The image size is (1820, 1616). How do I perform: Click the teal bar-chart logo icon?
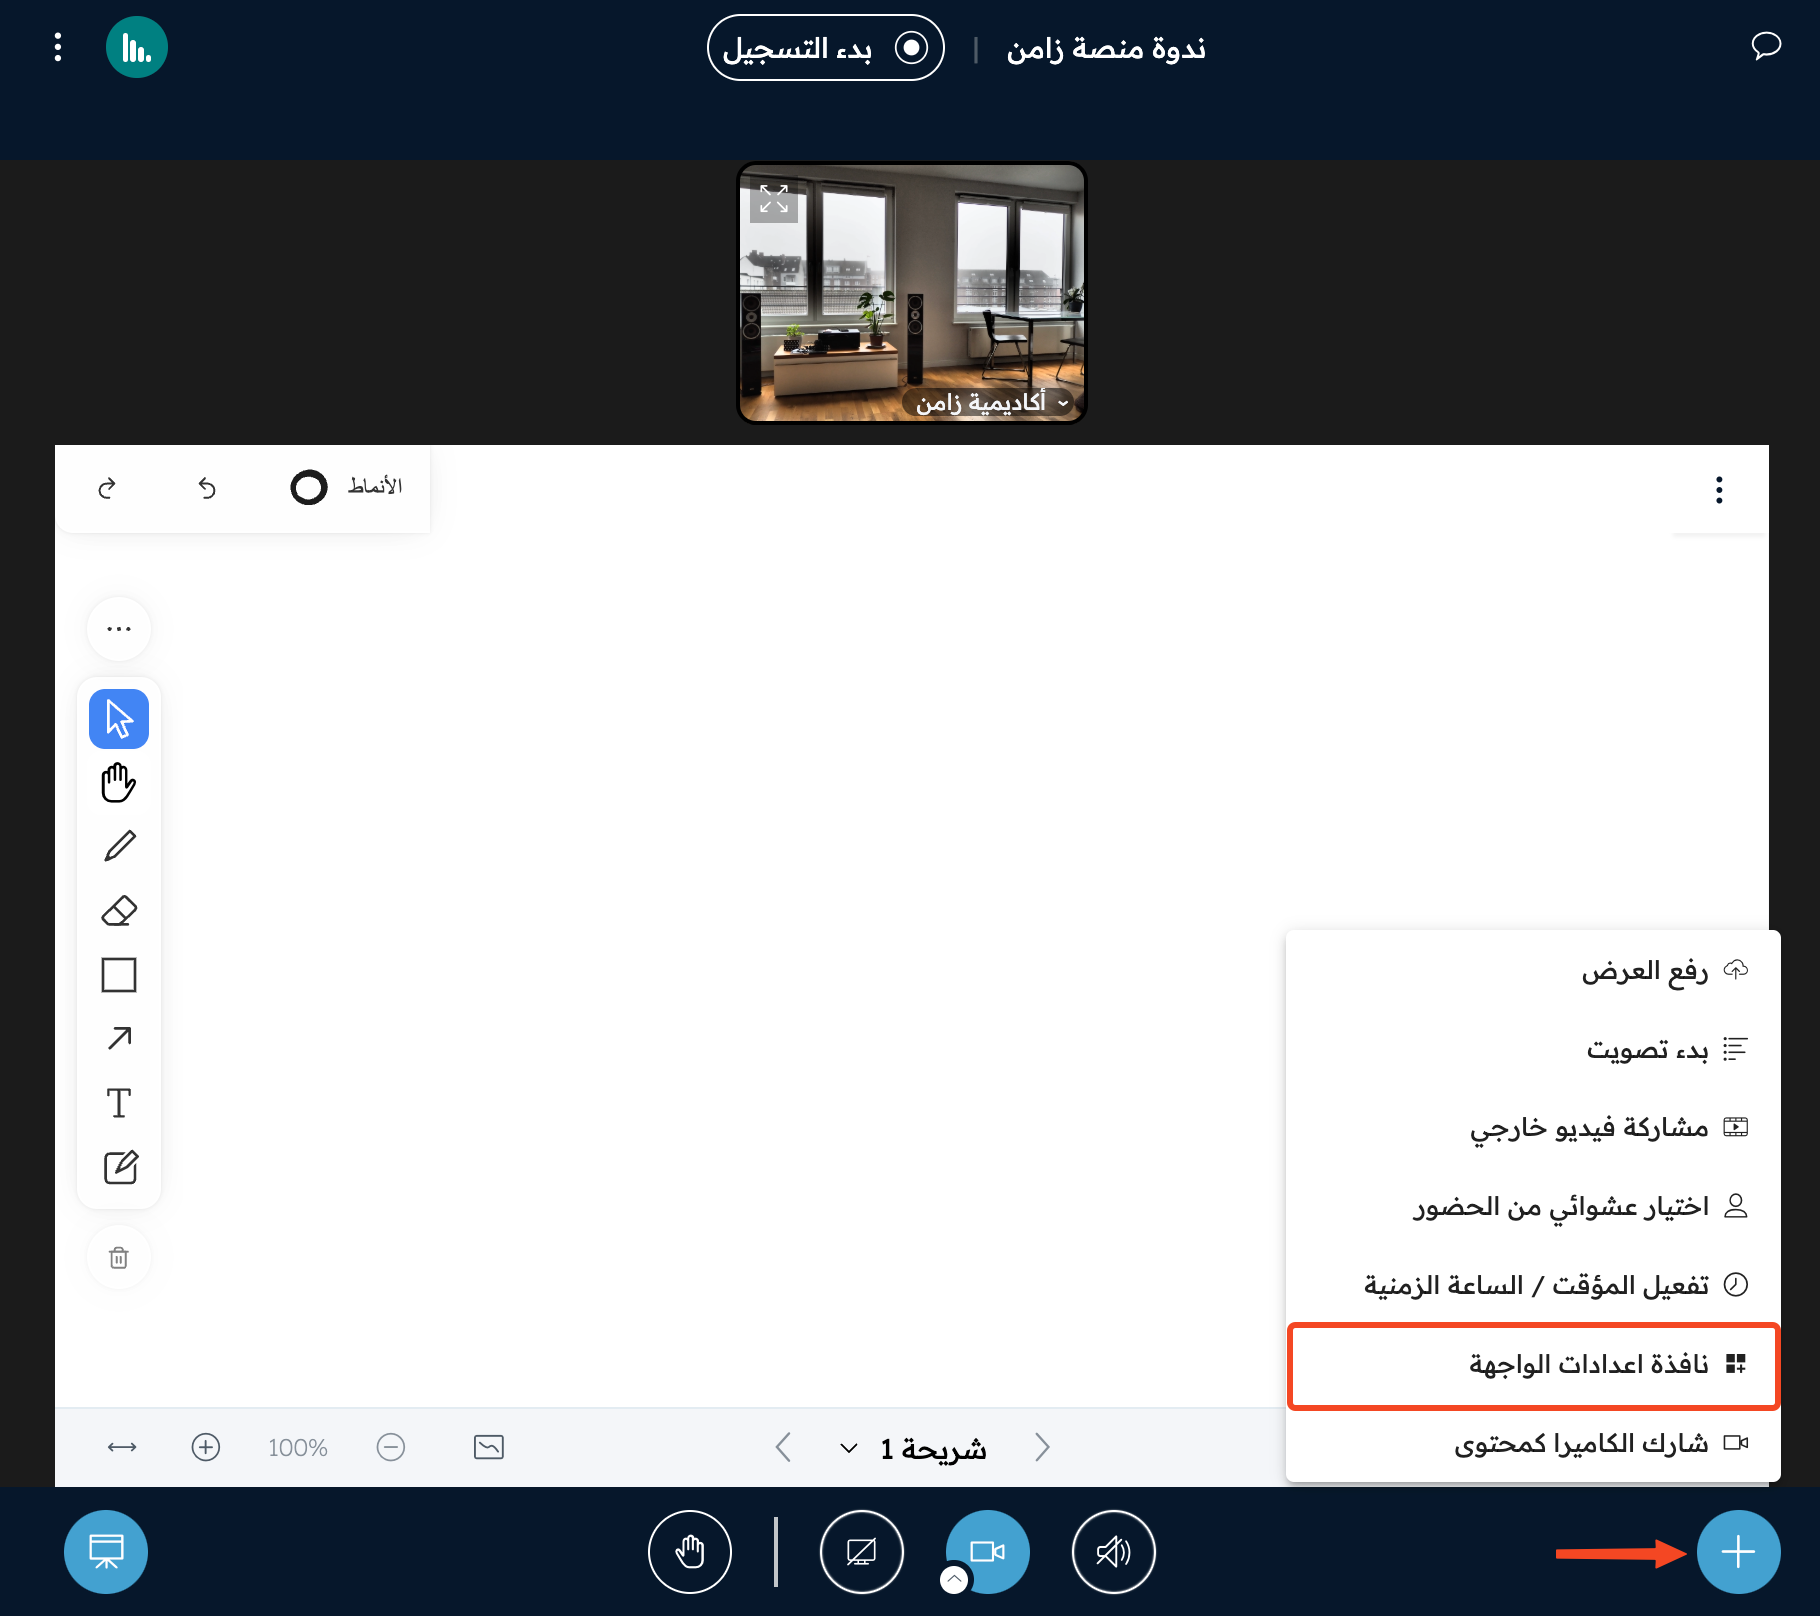coord(137,47)
